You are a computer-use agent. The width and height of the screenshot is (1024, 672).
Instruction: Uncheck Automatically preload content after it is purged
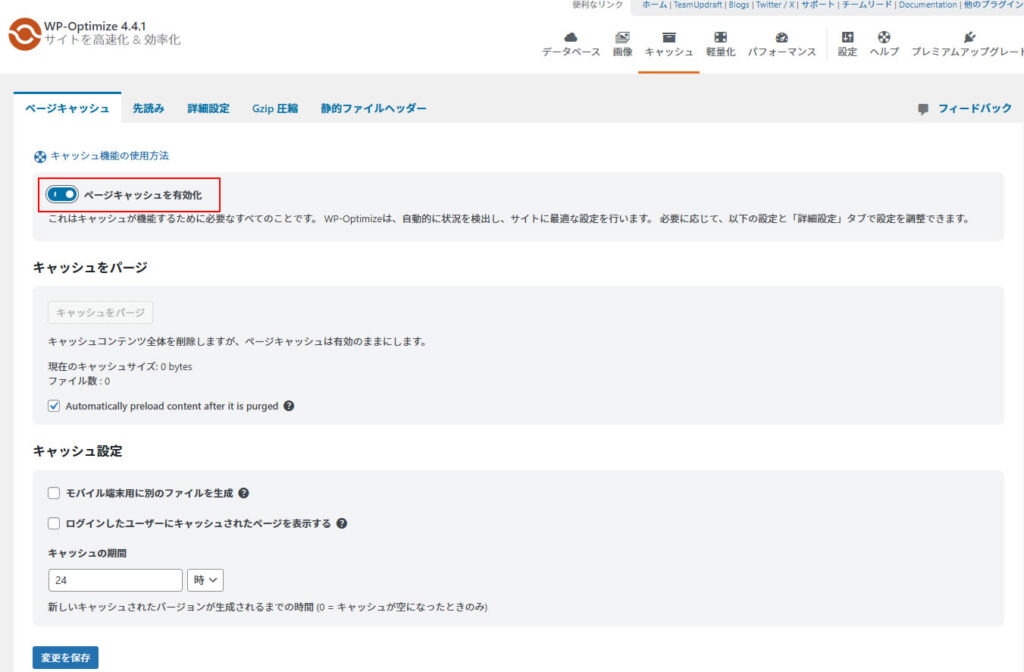53,406
